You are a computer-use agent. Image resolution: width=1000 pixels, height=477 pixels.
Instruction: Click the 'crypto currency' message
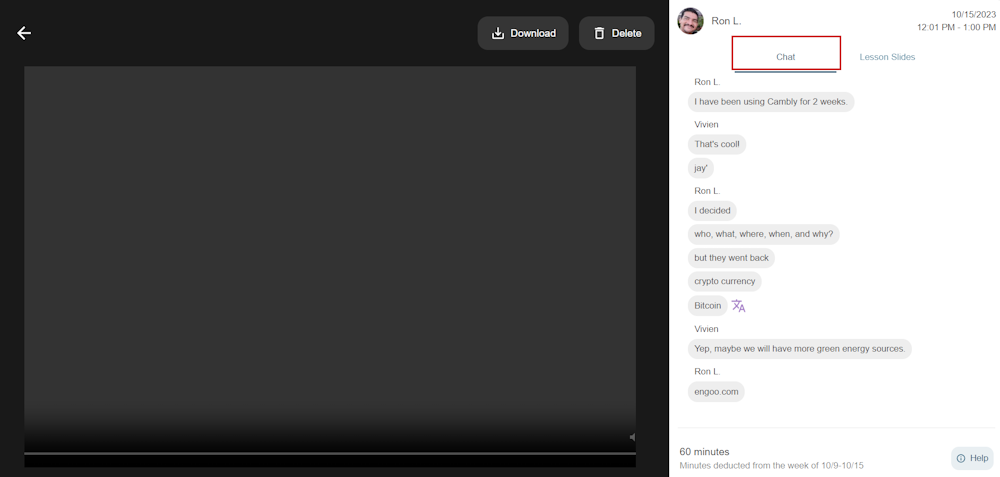point(724,281)
